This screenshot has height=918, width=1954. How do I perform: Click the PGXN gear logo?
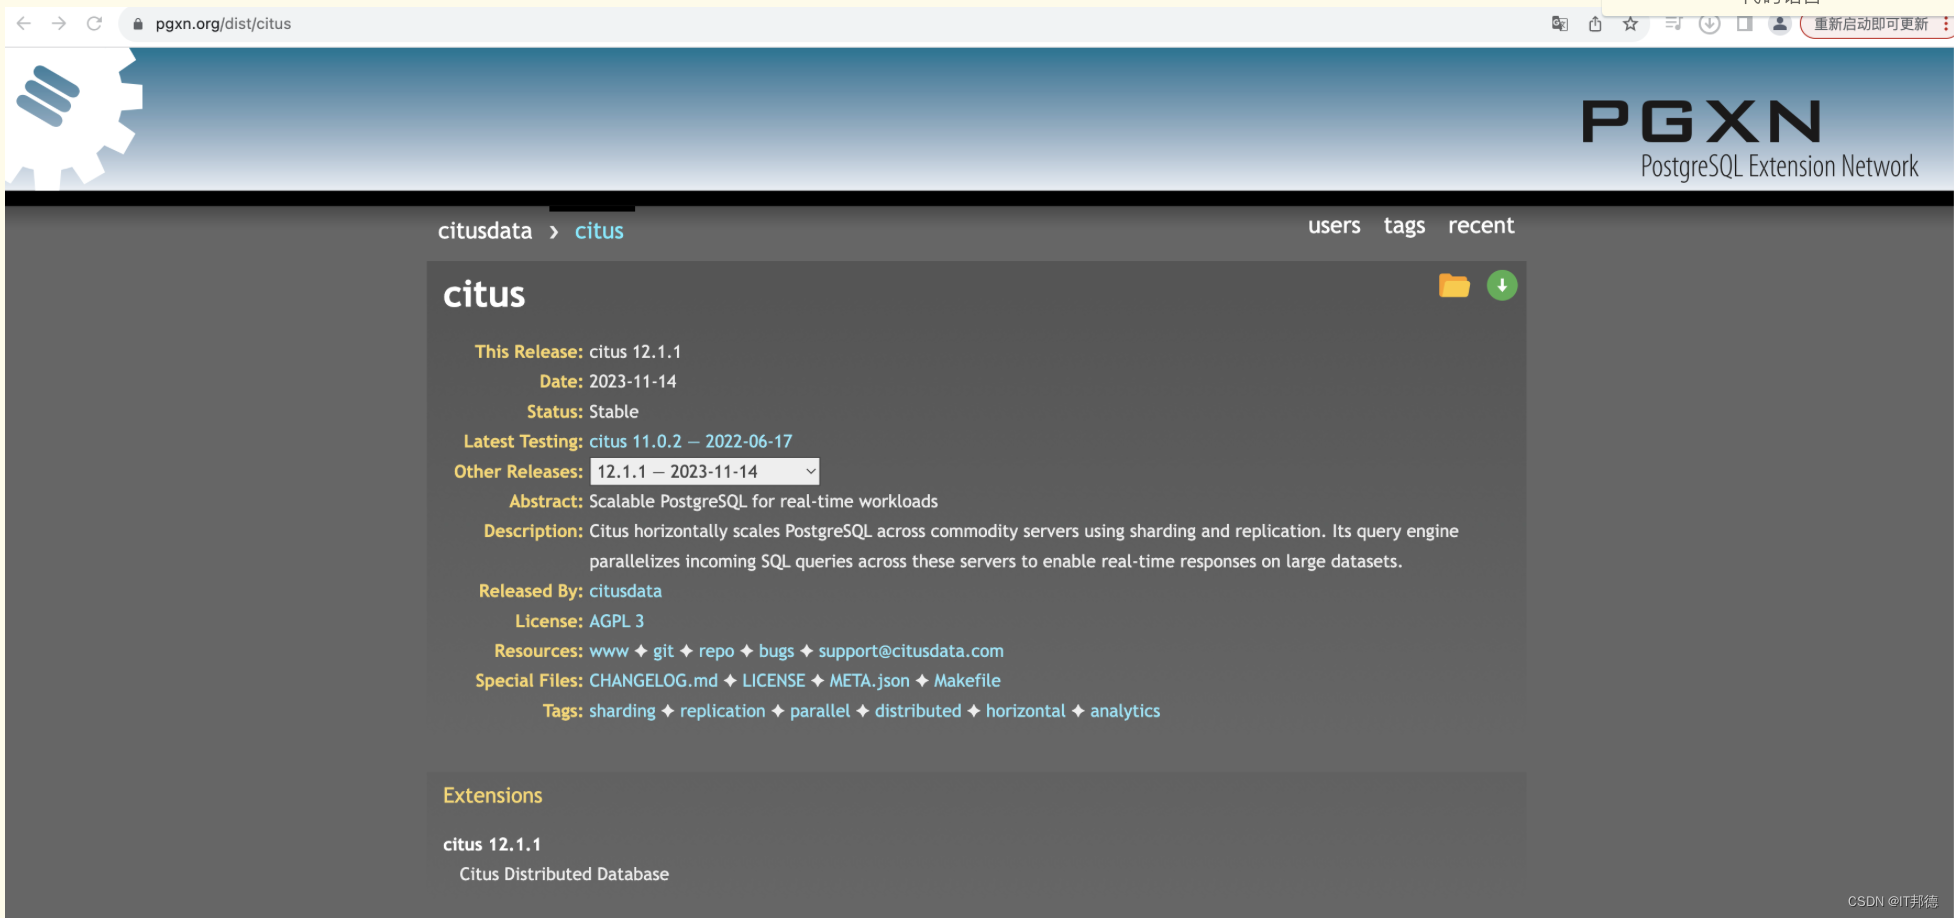pyautogui.click(x=72, y=118)
